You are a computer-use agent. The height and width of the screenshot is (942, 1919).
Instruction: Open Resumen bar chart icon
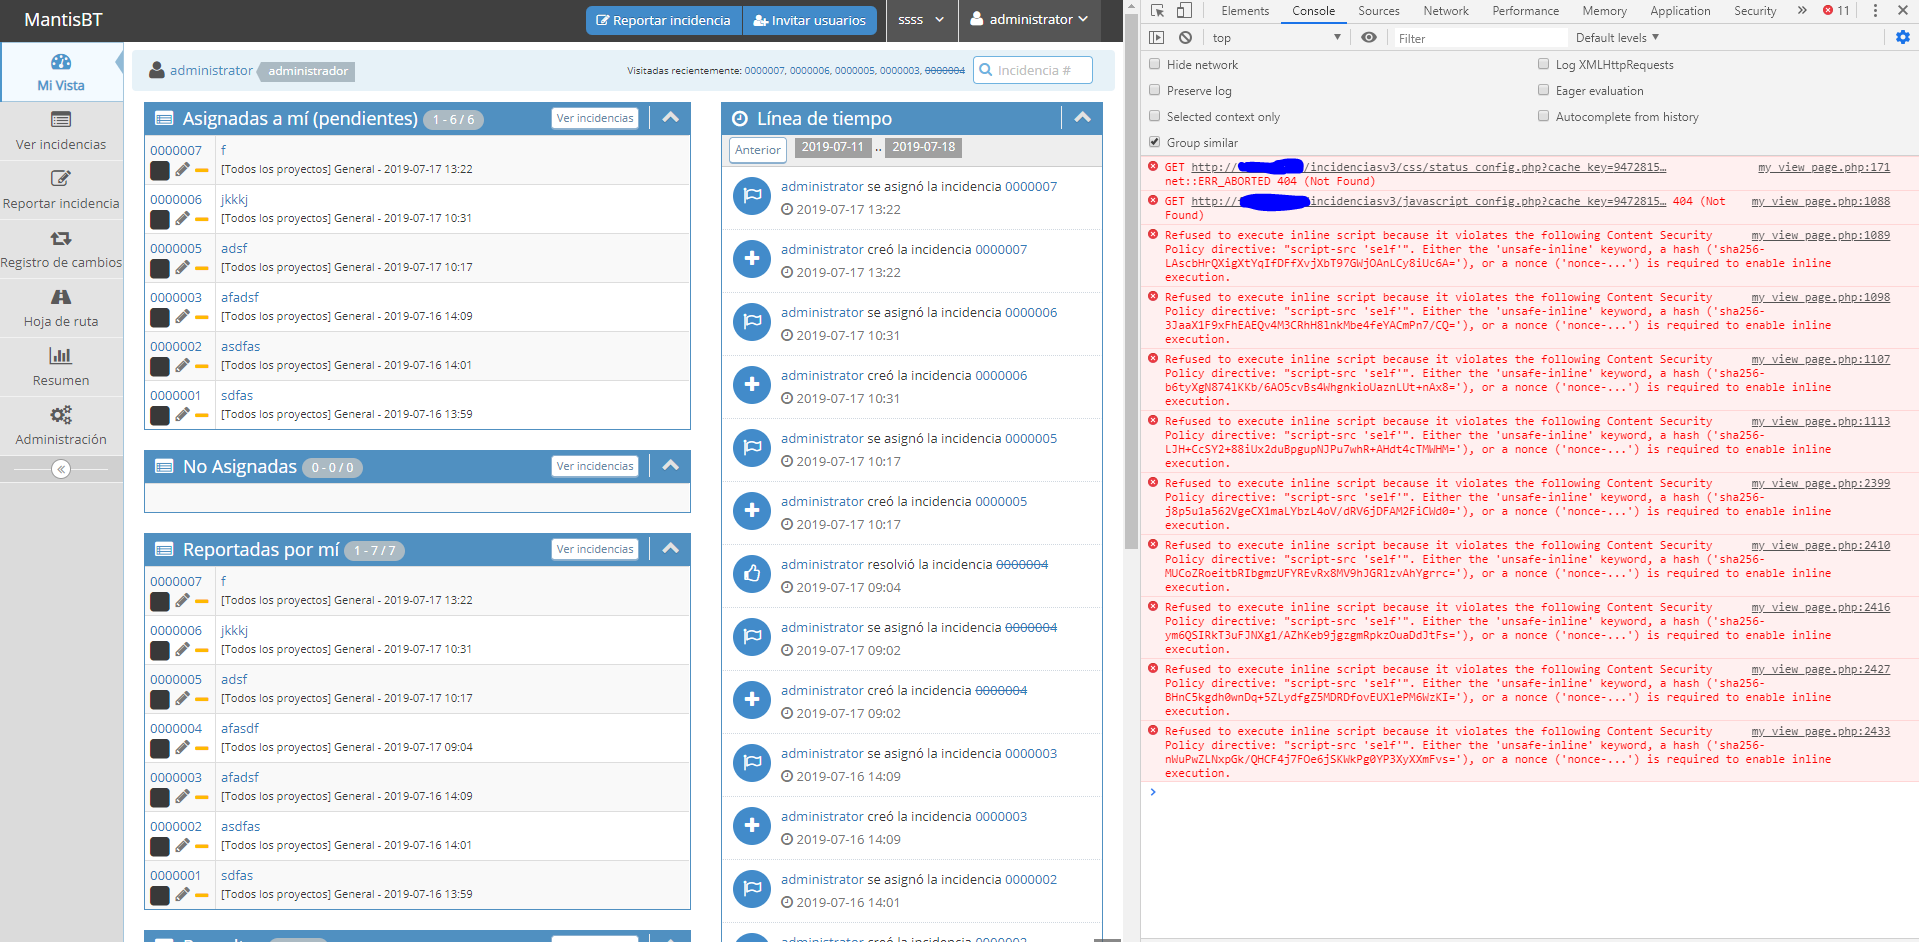(x=61, y=356)
